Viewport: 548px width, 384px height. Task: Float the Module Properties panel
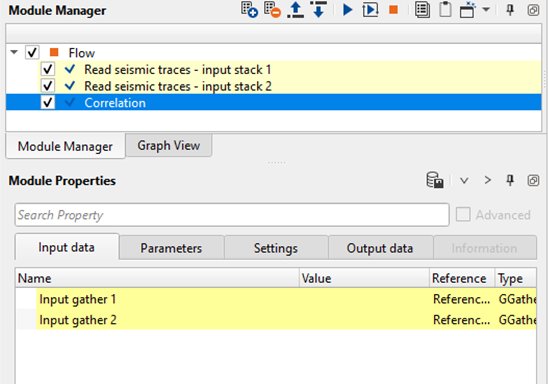(533, 180)
